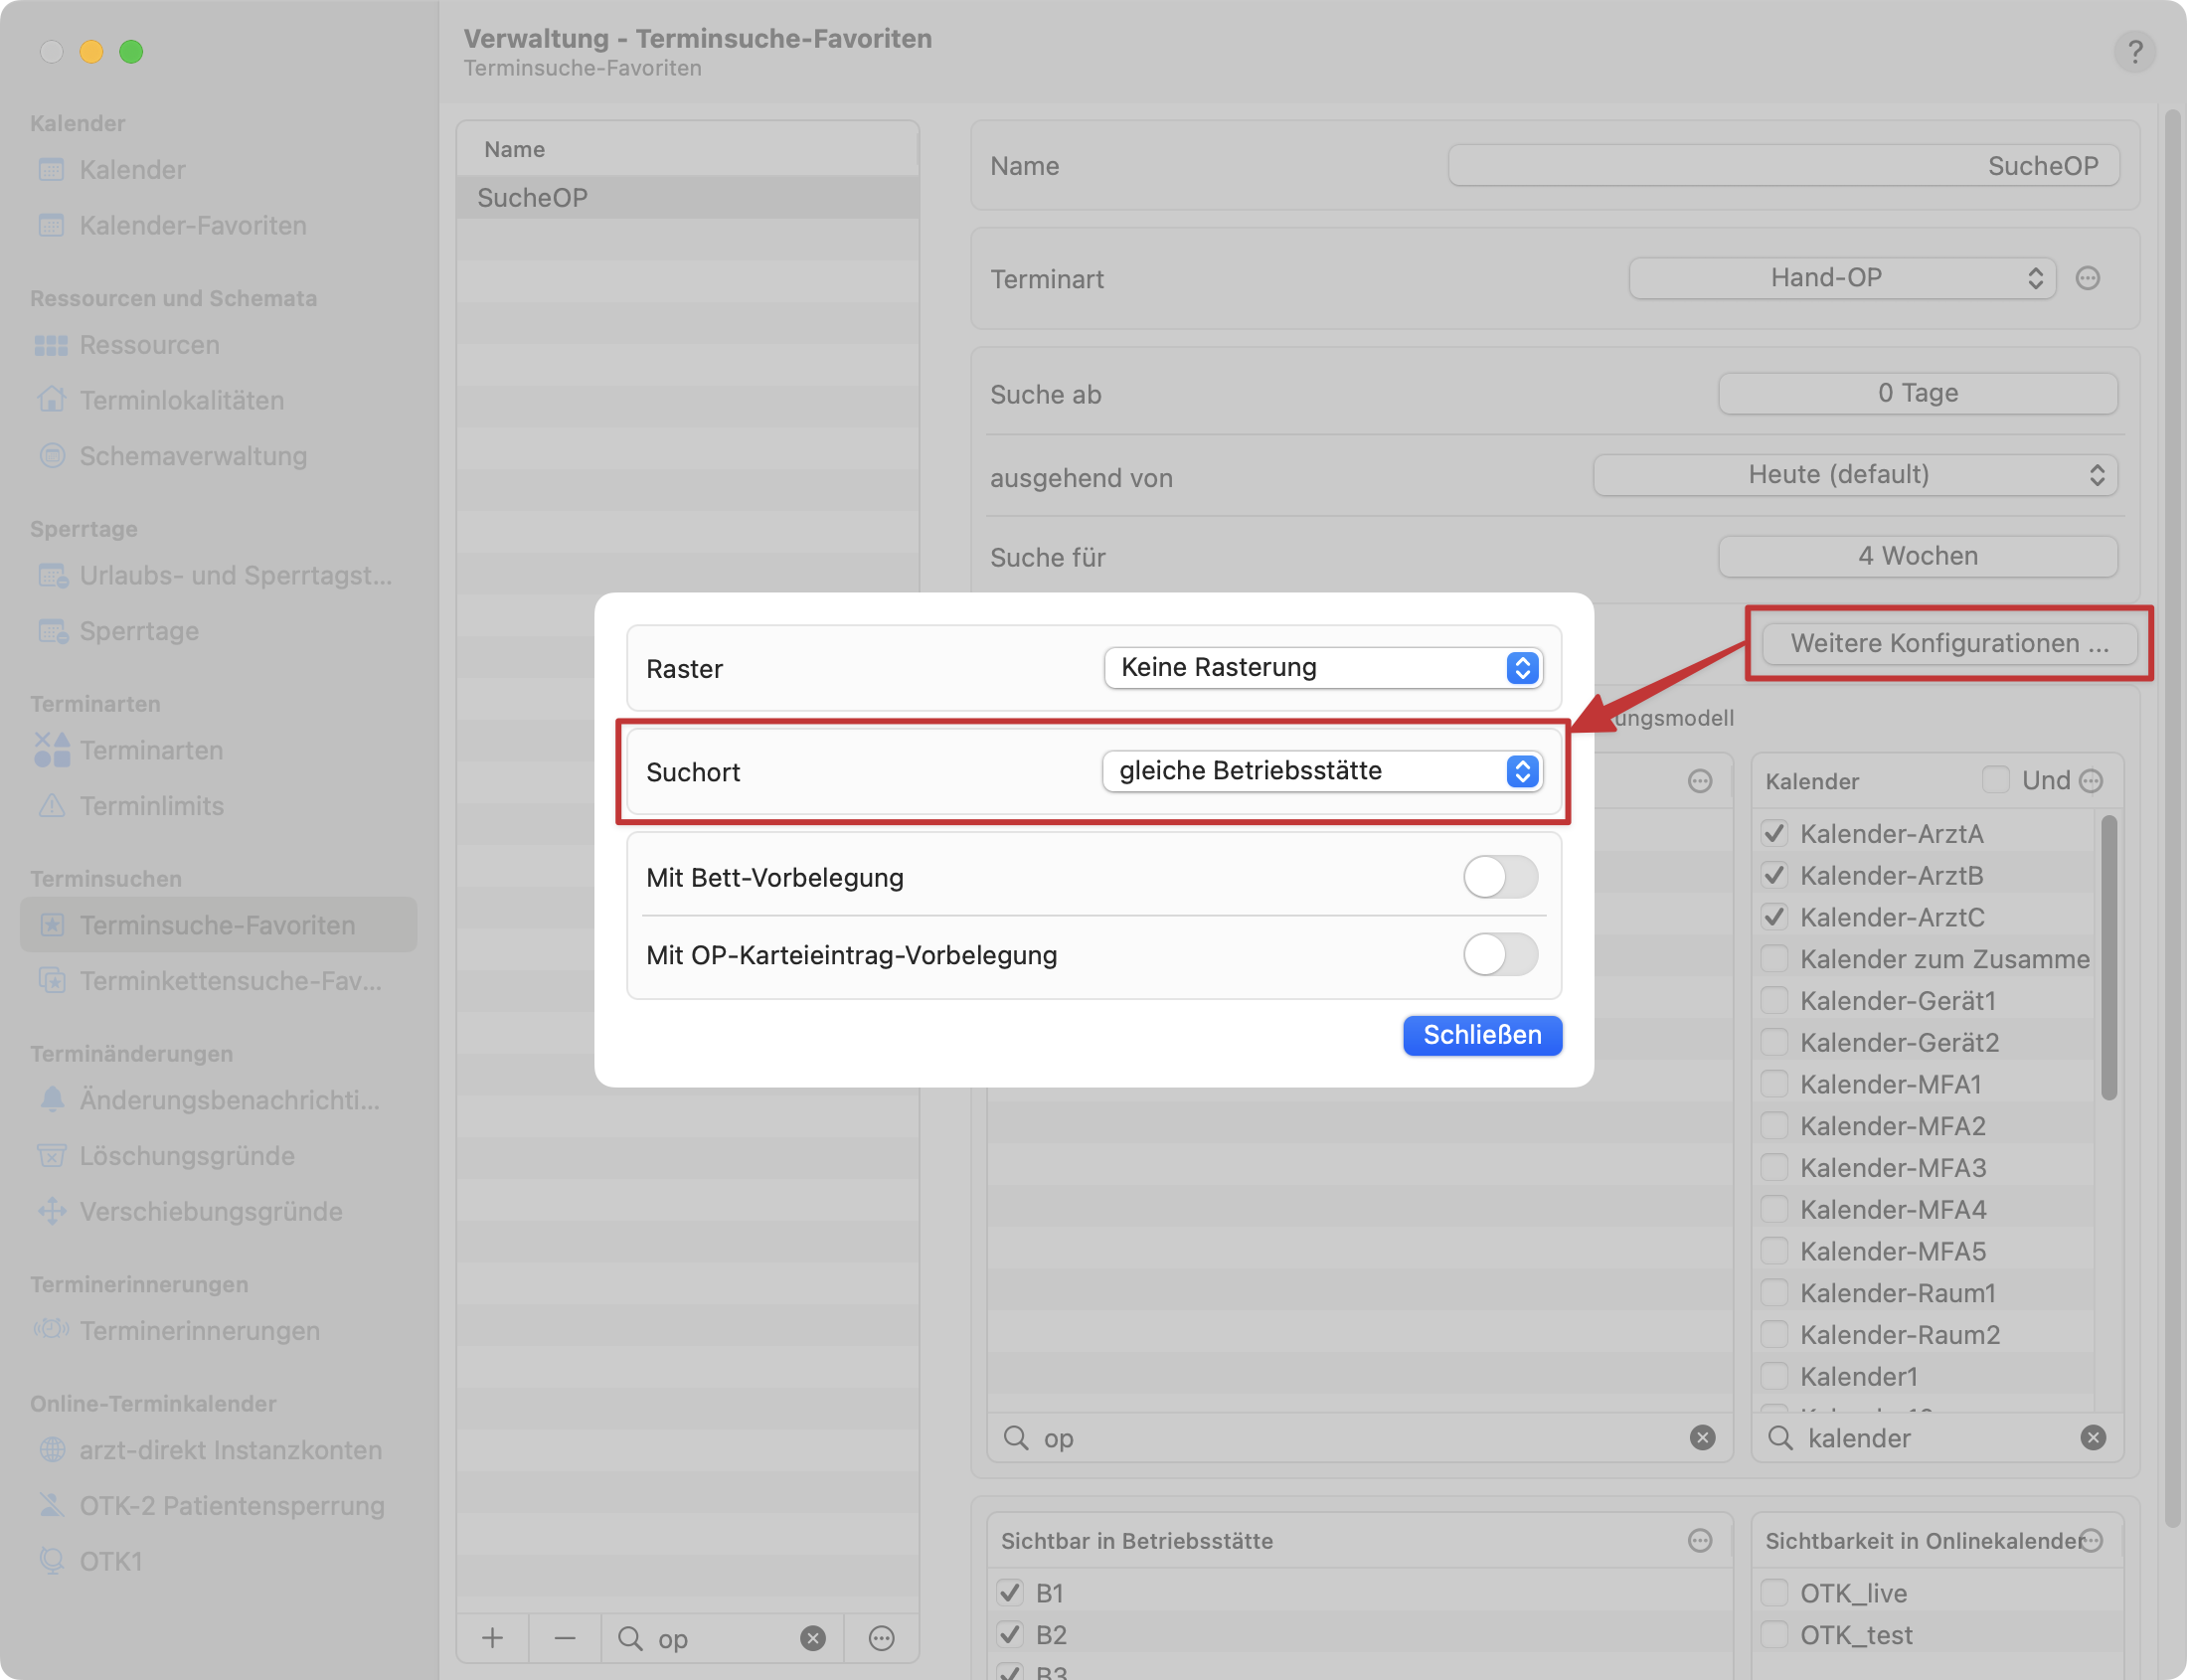
Task: Click the arzt-direkt Instanzkonten globe icon
Action: (x=51, y=1449)
